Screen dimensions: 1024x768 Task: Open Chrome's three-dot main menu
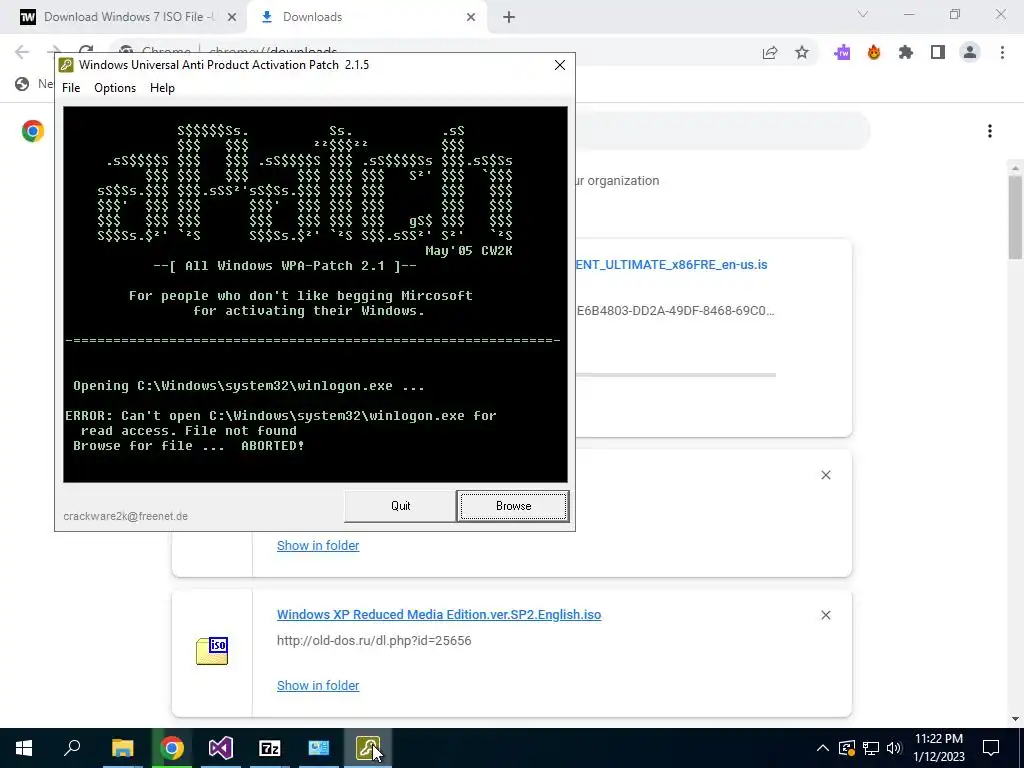tap(1002, 53)
